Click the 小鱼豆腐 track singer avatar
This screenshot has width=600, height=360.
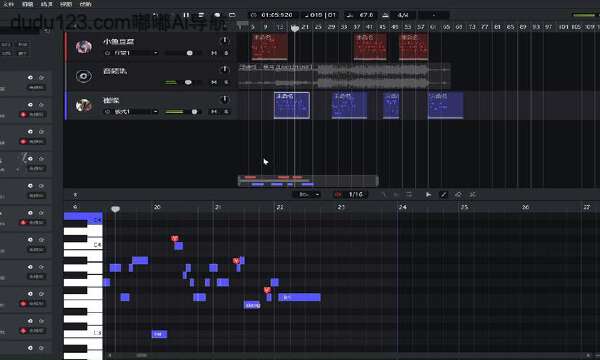(x=83, y=47)
